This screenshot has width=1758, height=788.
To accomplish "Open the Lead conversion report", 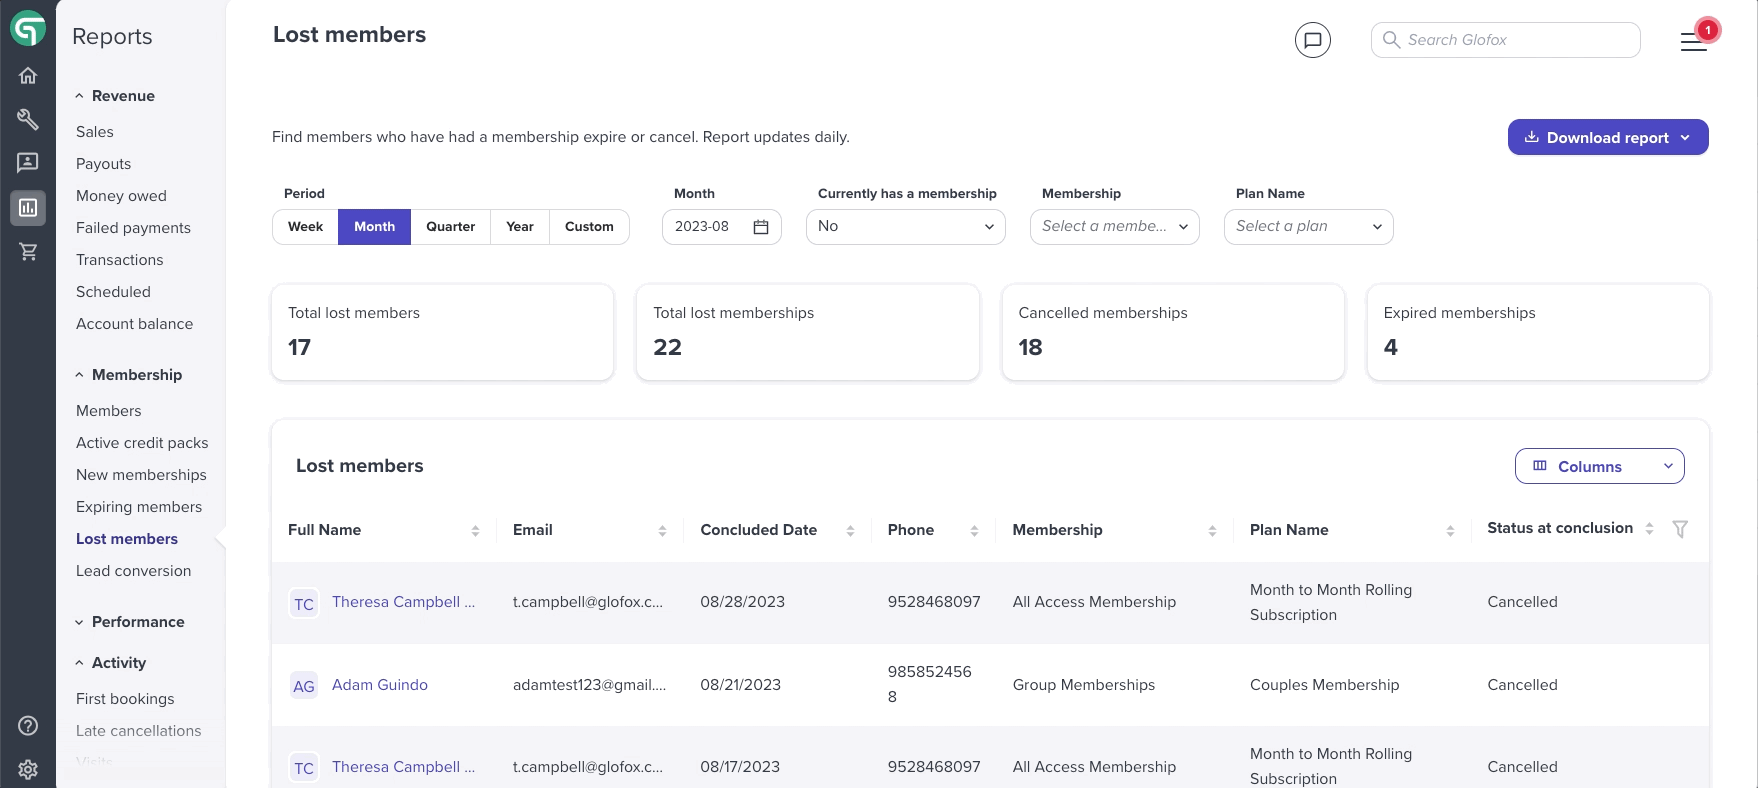I will [133, 571].
